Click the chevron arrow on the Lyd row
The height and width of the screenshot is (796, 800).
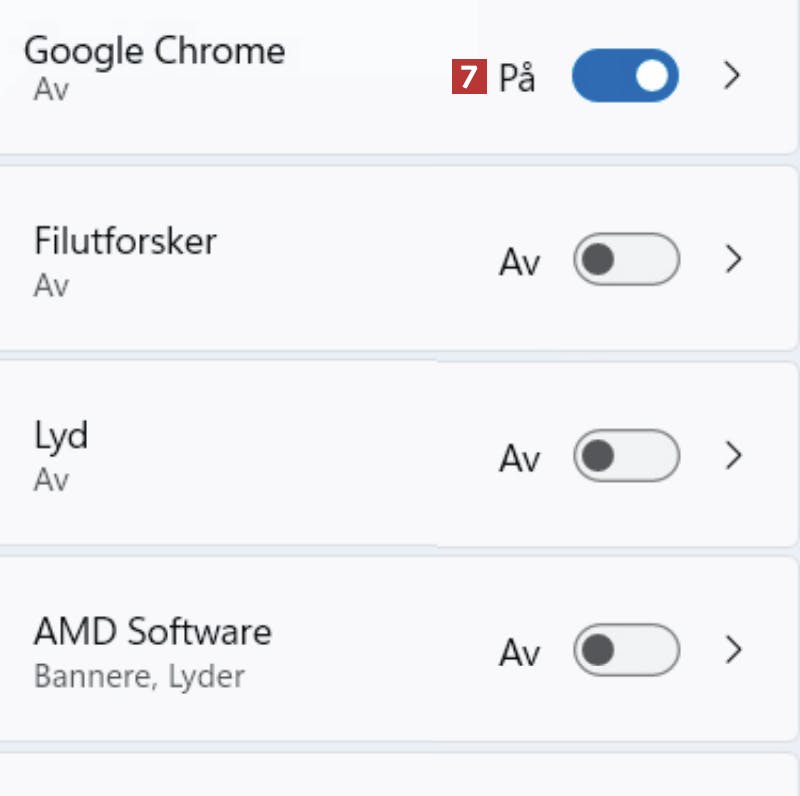pos(733,456)
